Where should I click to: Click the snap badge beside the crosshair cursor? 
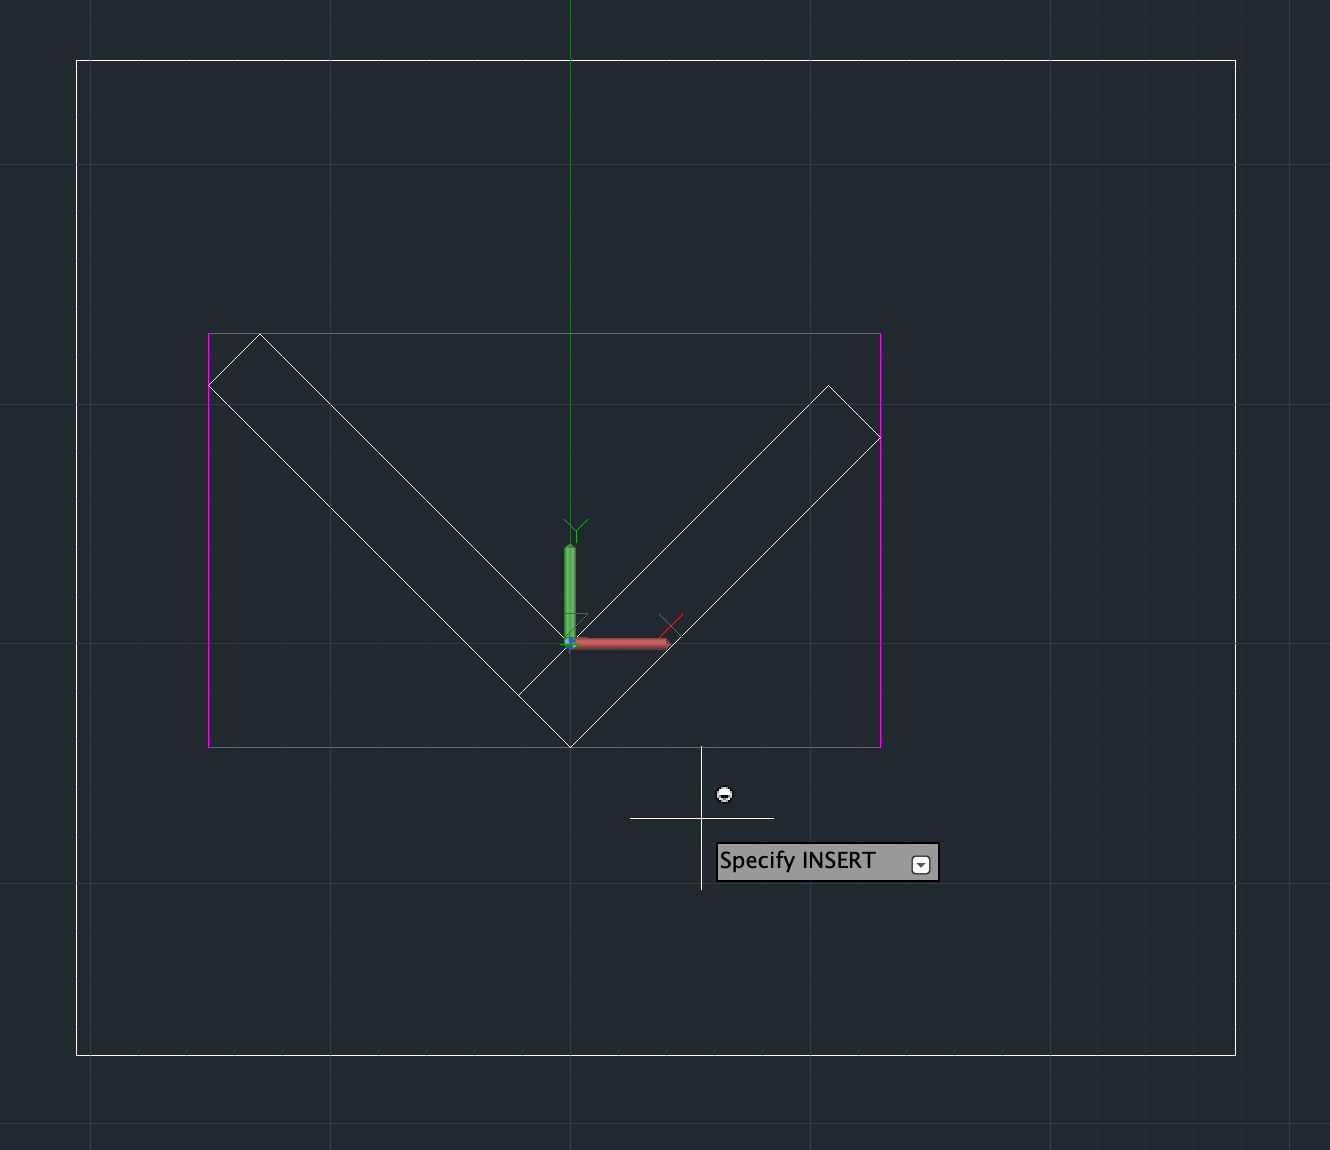point(723,794)
